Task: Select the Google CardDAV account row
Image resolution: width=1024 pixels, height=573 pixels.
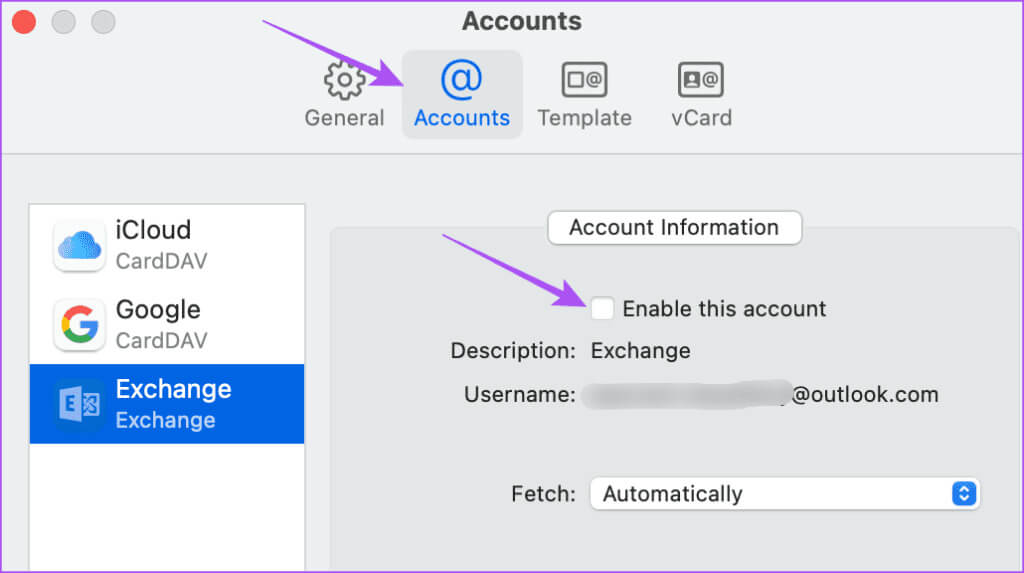Action: point(167,325)
